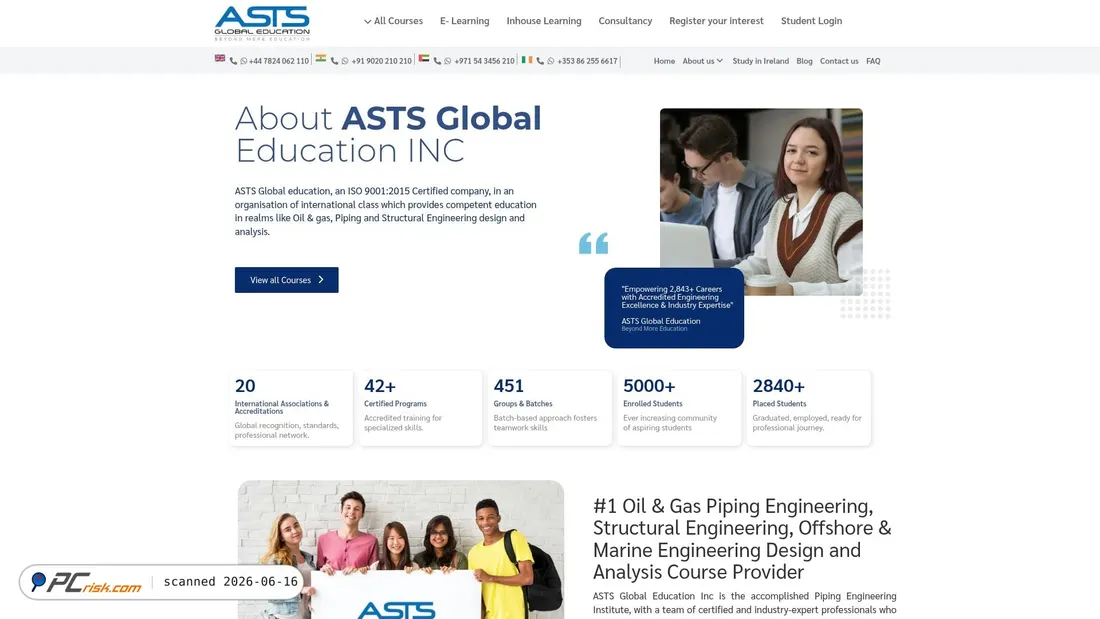Select the 2840+ Placed Students card
This screenshot has height=619, width=1100.
[x=809, y=408]
